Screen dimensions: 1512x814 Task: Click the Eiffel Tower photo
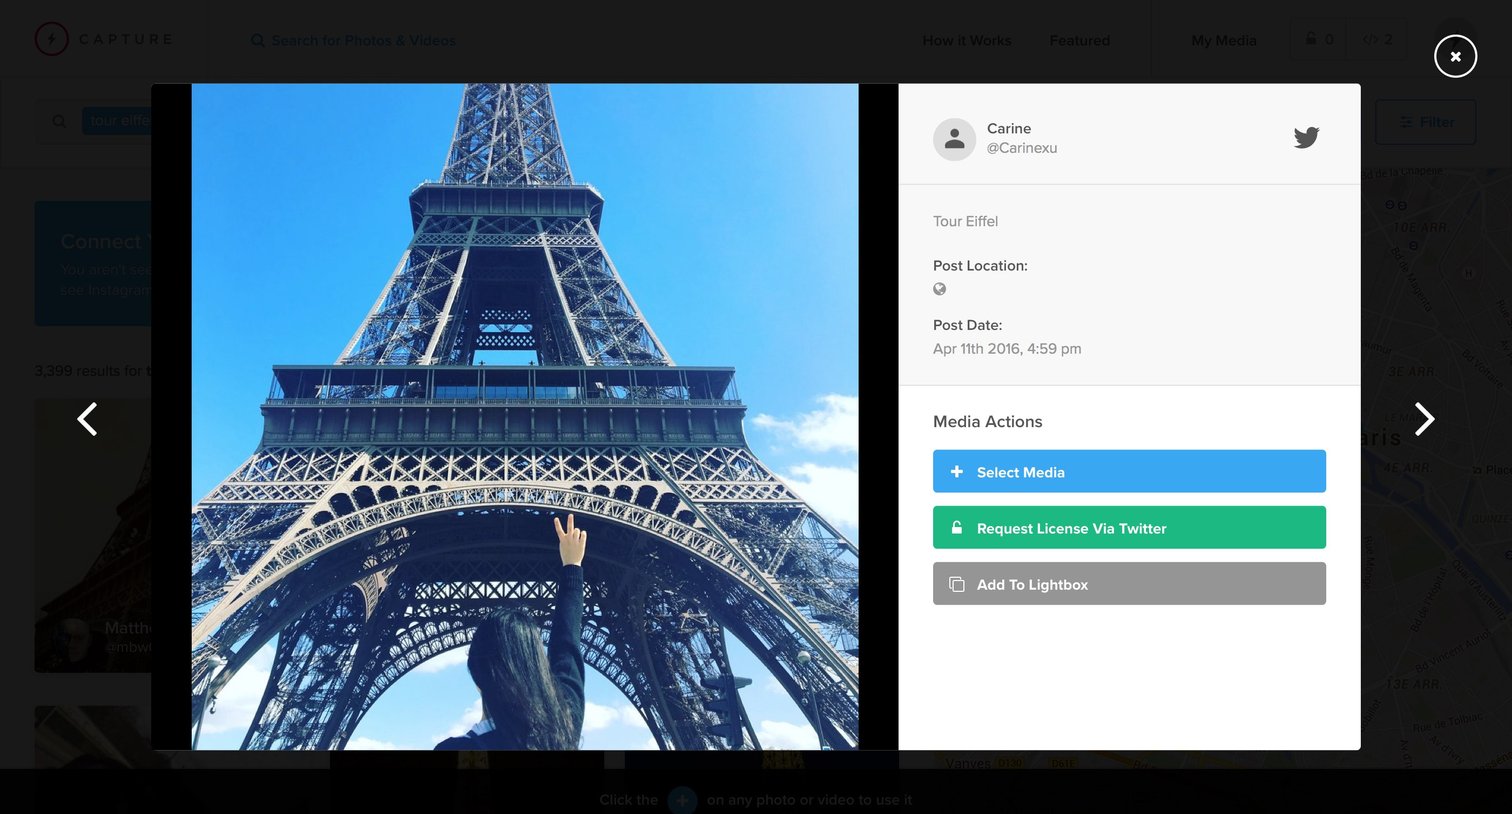pos(525,416)
